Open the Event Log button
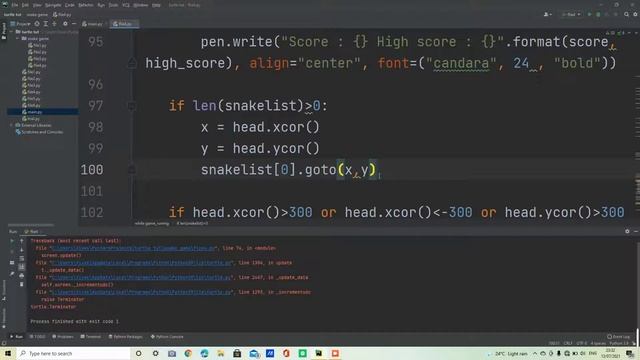The image size is (640, 360). pos(618,337)
